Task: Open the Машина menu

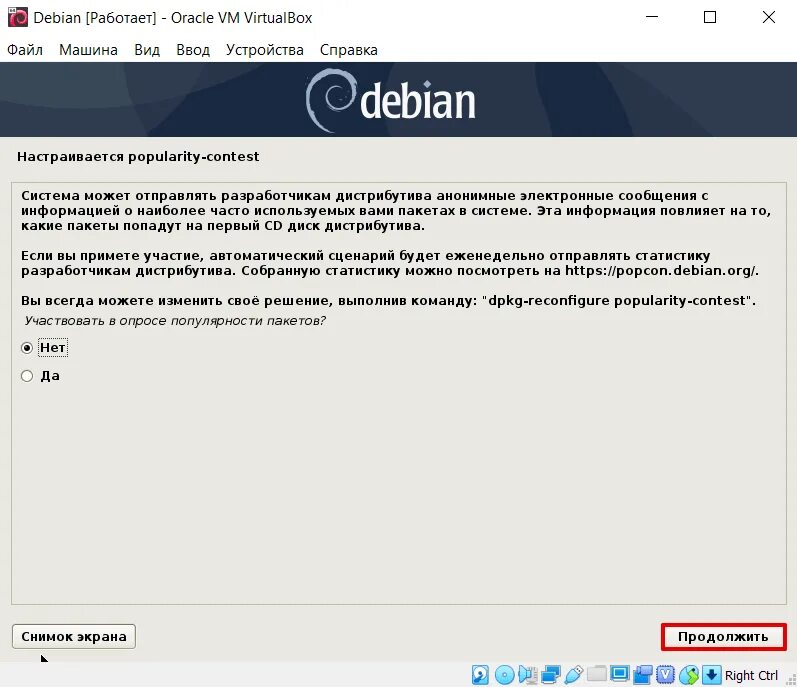Action: tap(88, 50)
